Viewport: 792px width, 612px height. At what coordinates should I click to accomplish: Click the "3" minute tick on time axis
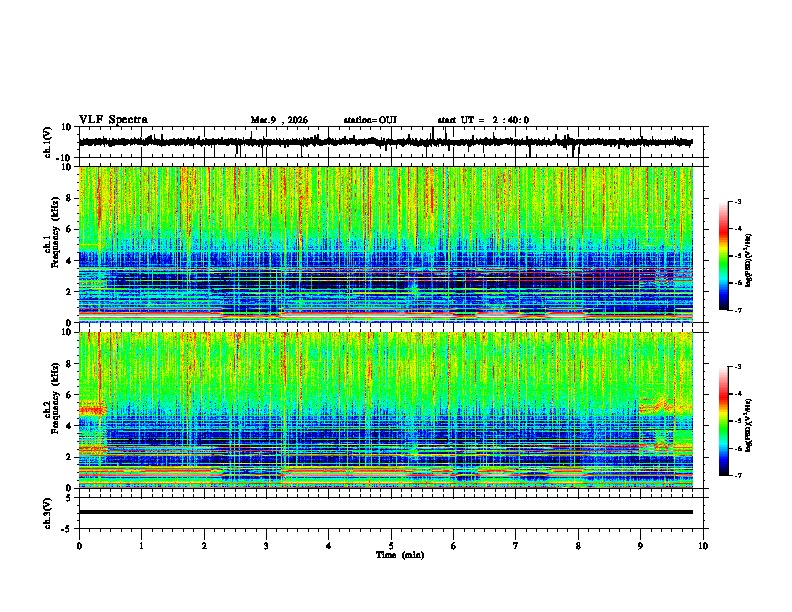pyautogui.click(x=266, y=546)
